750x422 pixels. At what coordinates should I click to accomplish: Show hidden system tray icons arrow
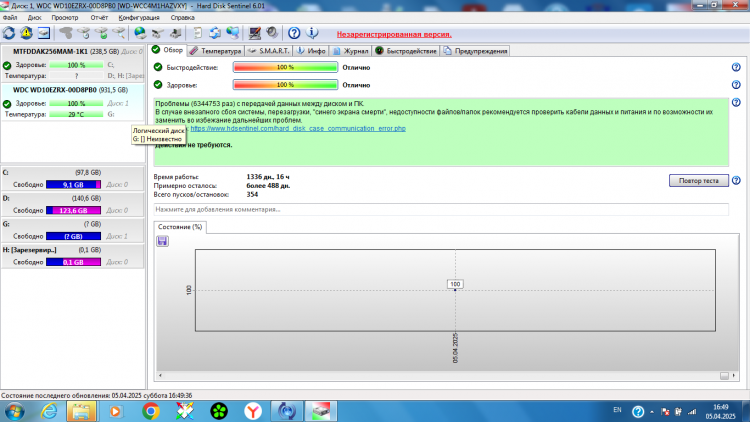(x=651, y=412)
